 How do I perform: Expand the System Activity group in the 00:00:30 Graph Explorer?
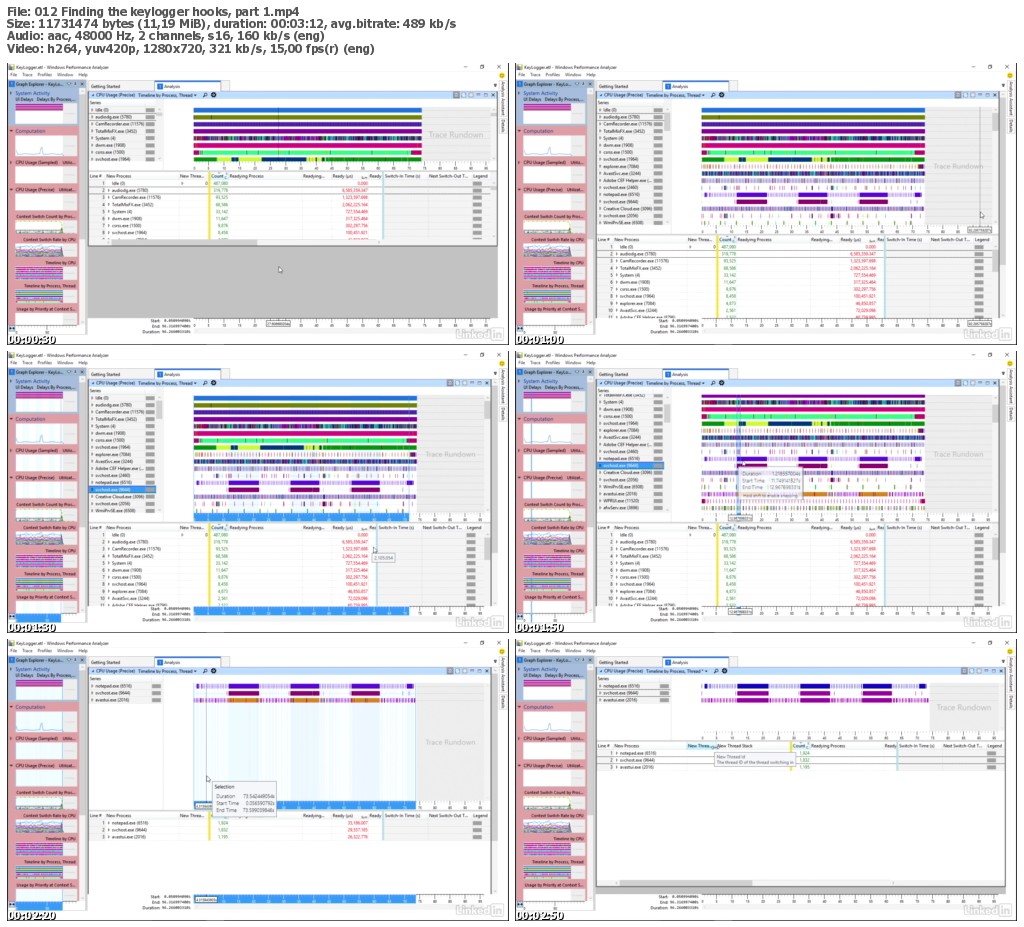pos(12,93)
